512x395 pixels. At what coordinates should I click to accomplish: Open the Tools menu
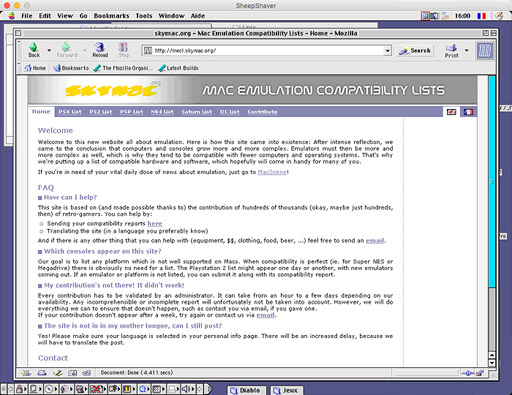pos(144,16)
